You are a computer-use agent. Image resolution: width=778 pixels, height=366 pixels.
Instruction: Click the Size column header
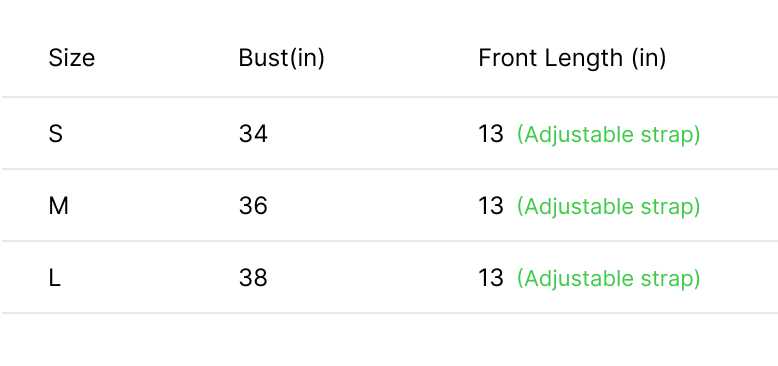point(71,58)
